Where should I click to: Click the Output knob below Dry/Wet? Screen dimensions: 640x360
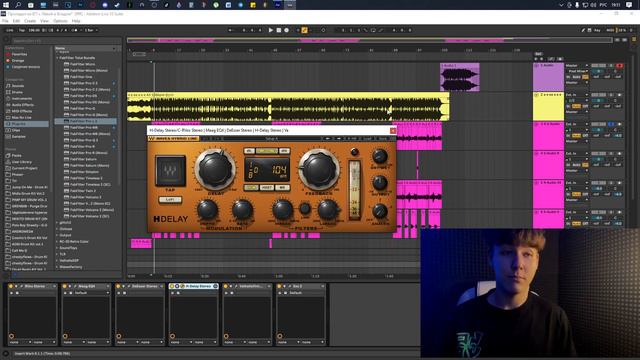(x=380, y=183)
